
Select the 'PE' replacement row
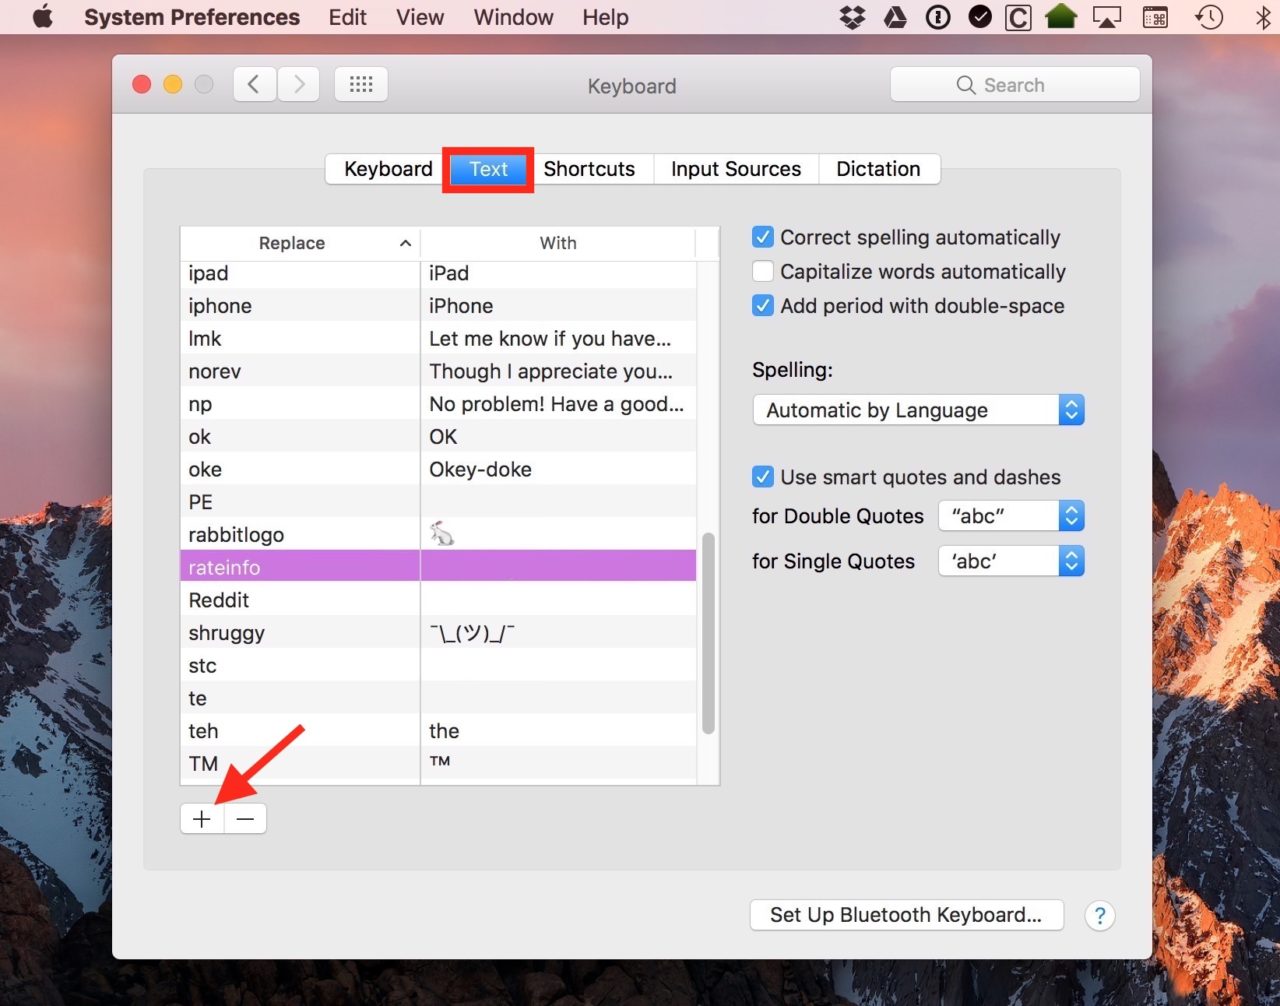click(x=438, y=502)
